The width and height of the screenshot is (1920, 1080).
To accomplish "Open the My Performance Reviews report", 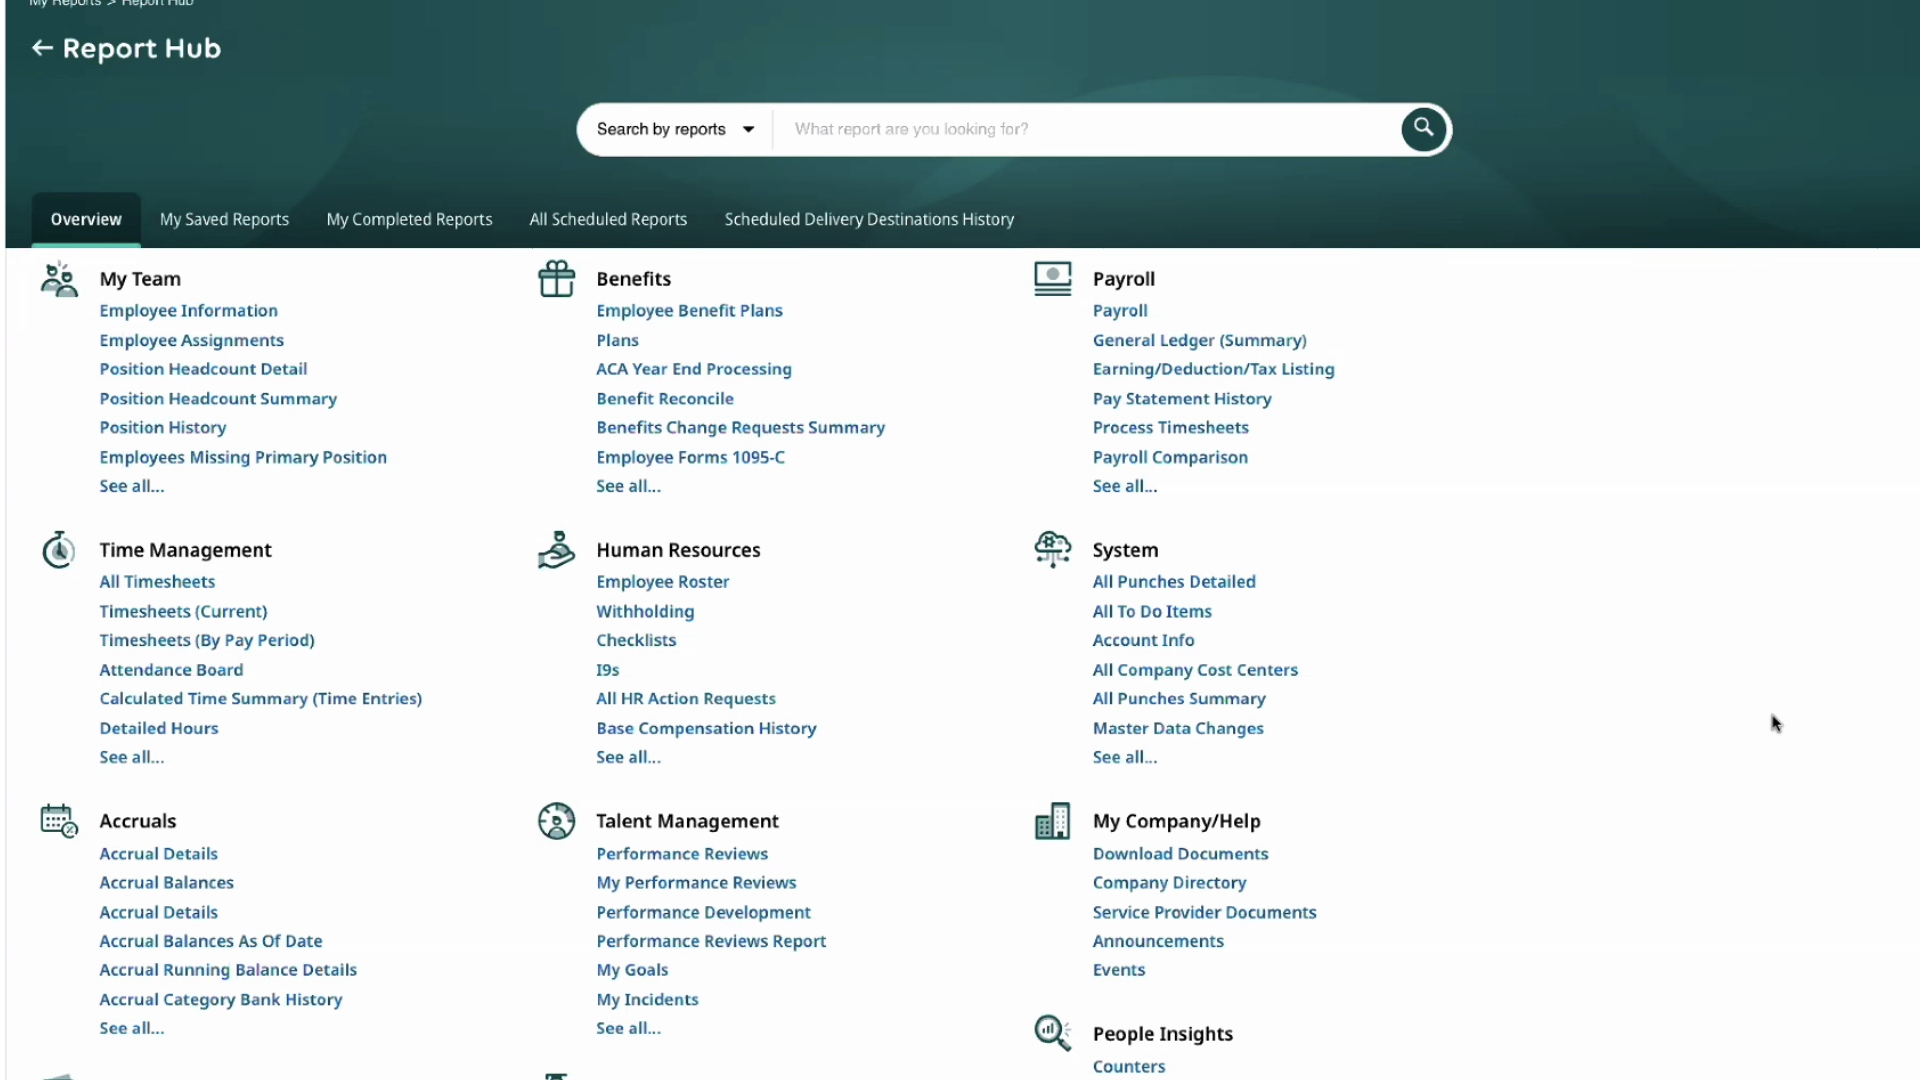I will 696,883.
